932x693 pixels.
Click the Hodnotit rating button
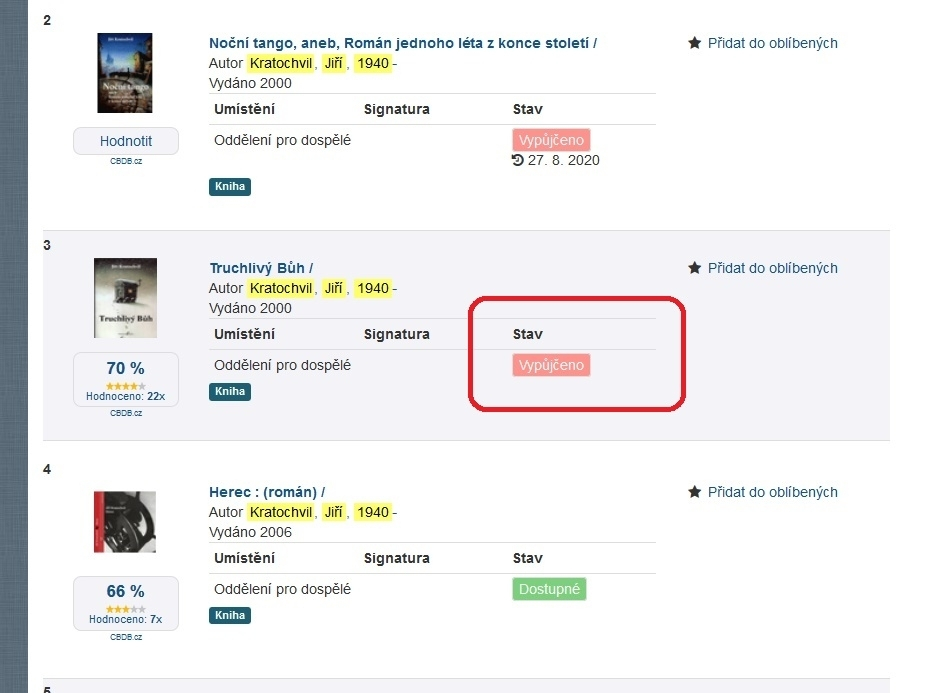[x=126, y=141]
